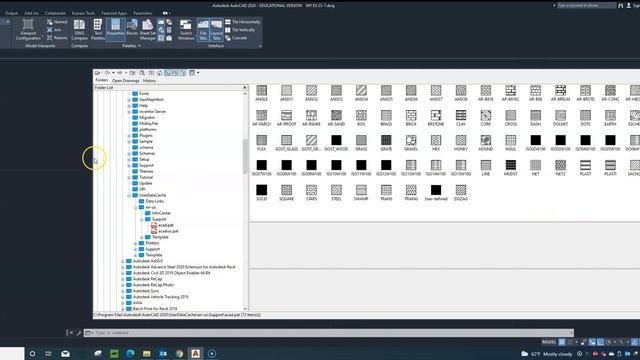Expand the Plugins folder node

[x=129, y=136]
